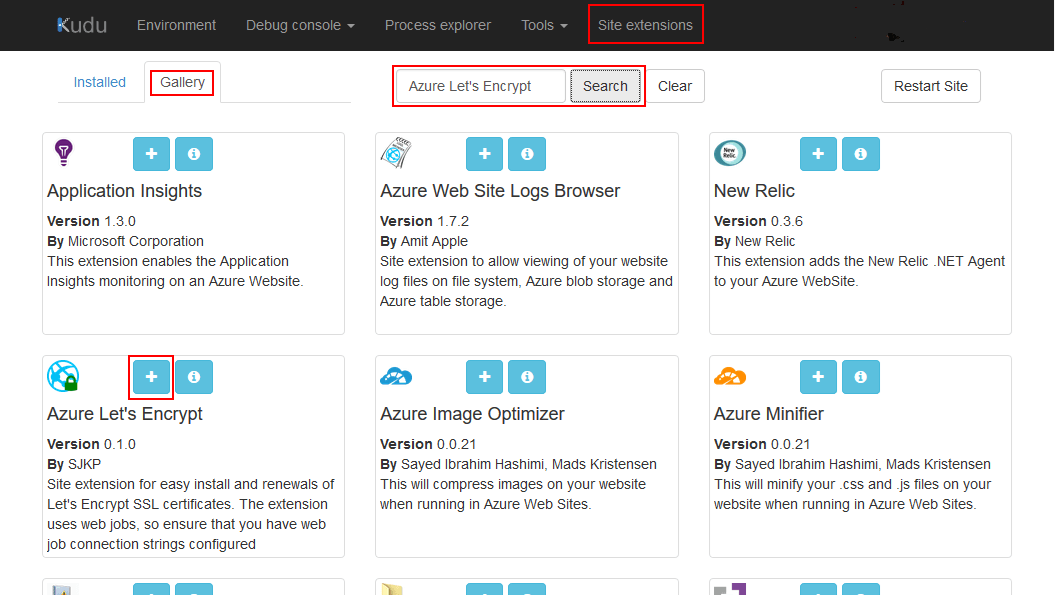1055x595 pixels.
Task: Click the Azure Image Optimizer title
Action: pyautogui.click(x=472, y=414)
